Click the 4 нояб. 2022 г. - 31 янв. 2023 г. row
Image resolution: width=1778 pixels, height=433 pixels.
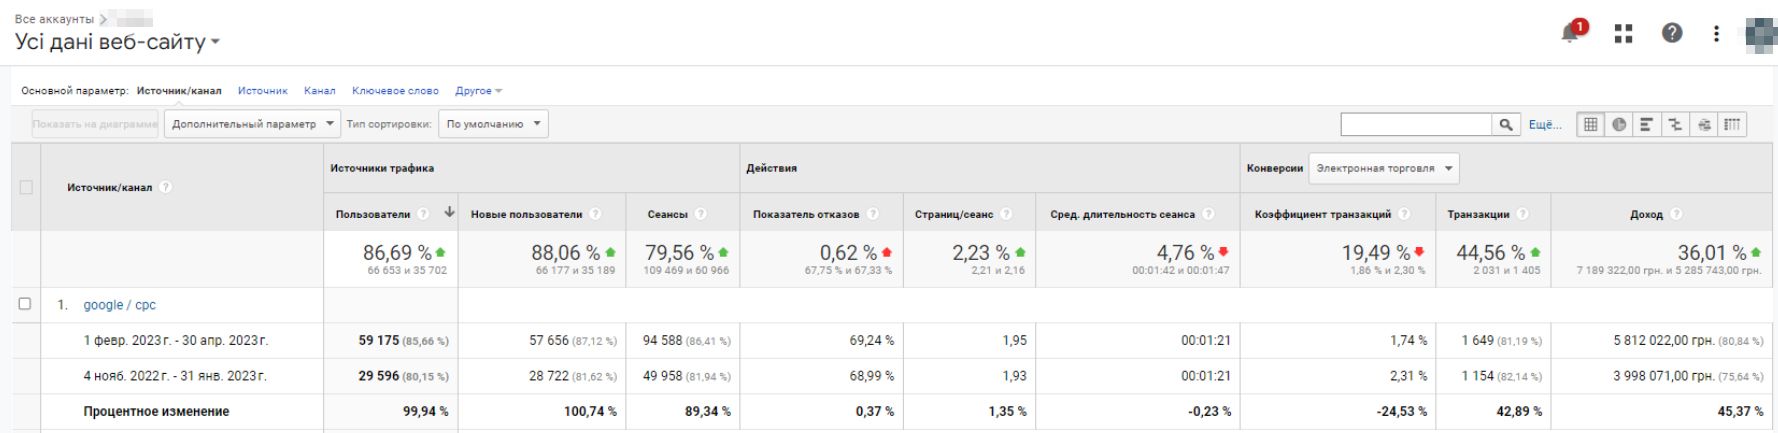175,376
